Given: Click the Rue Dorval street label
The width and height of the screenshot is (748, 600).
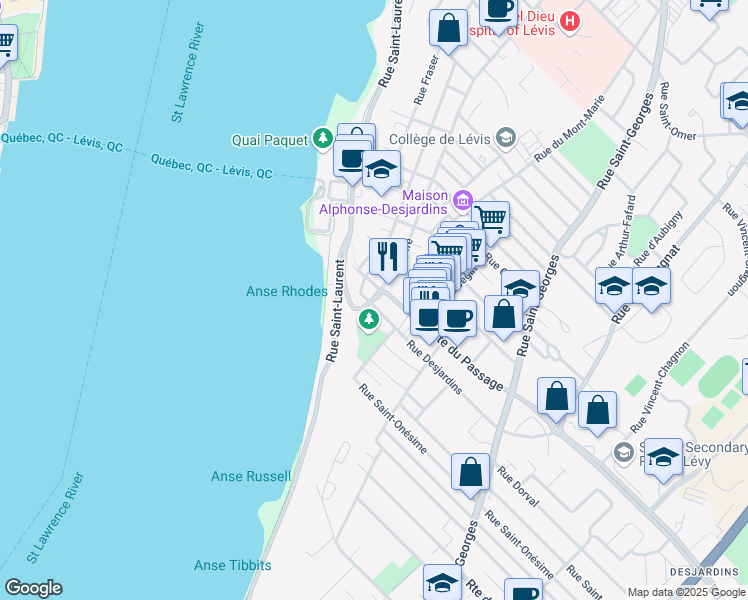Looking at the screenshot, I should pyautogui.click(x=518, y=486).
